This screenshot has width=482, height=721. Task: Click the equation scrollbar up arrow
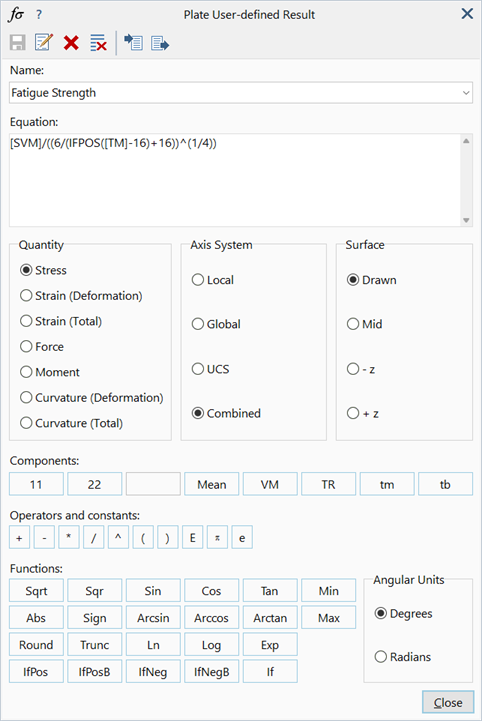[x=466, y=141]
